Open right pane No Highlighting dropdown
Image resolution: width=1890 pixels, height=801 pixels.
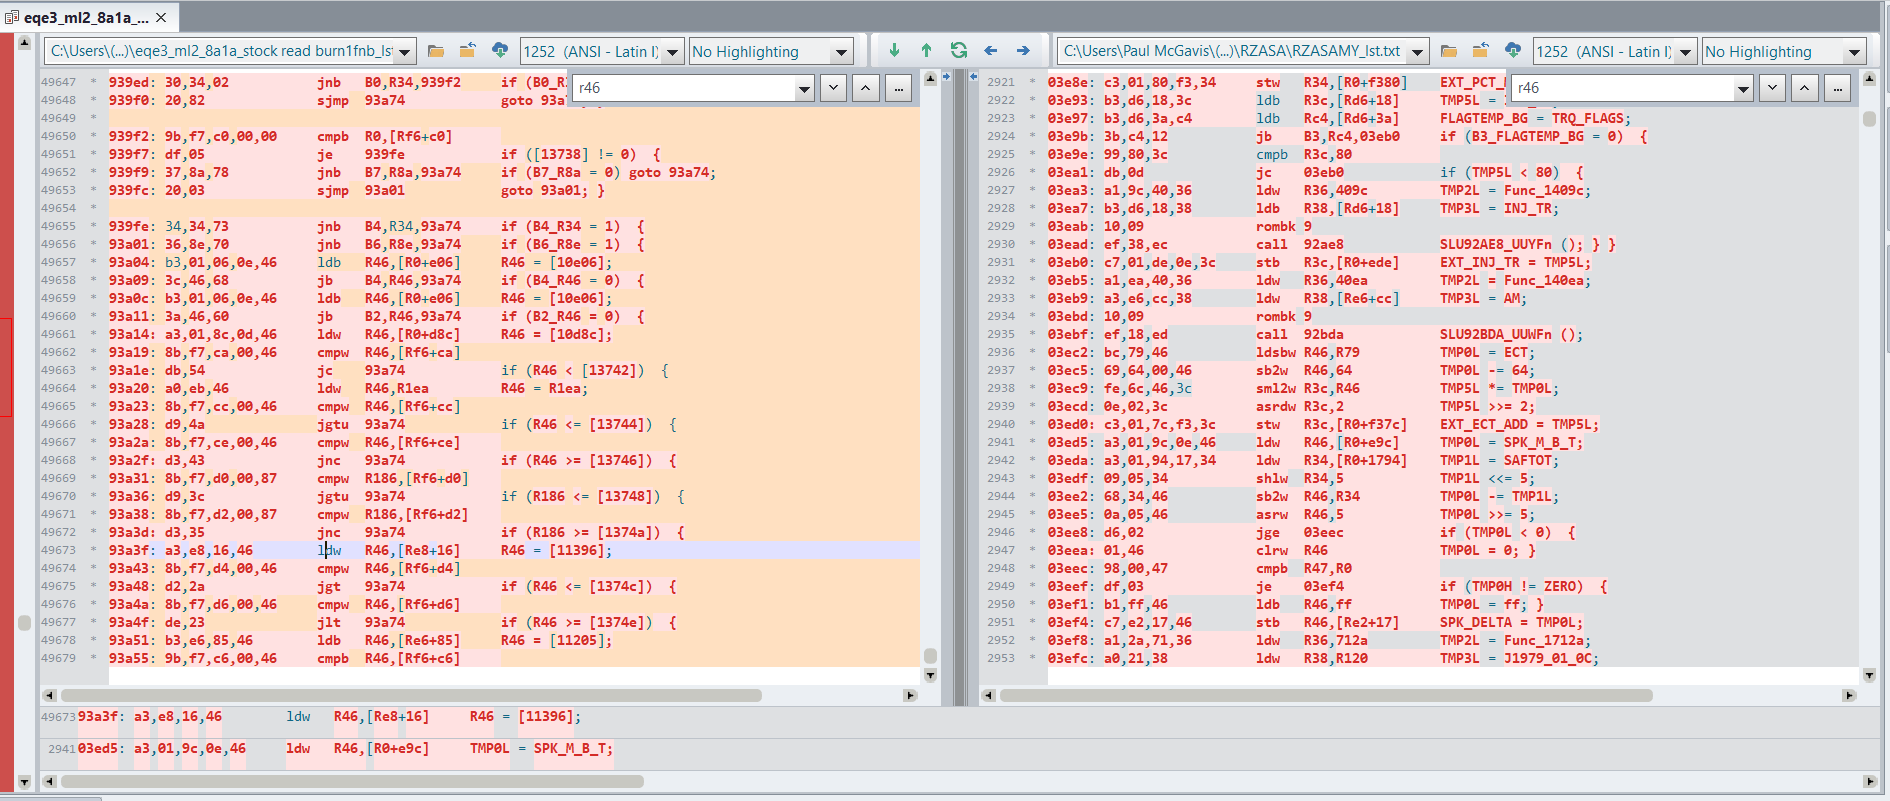1854,52
